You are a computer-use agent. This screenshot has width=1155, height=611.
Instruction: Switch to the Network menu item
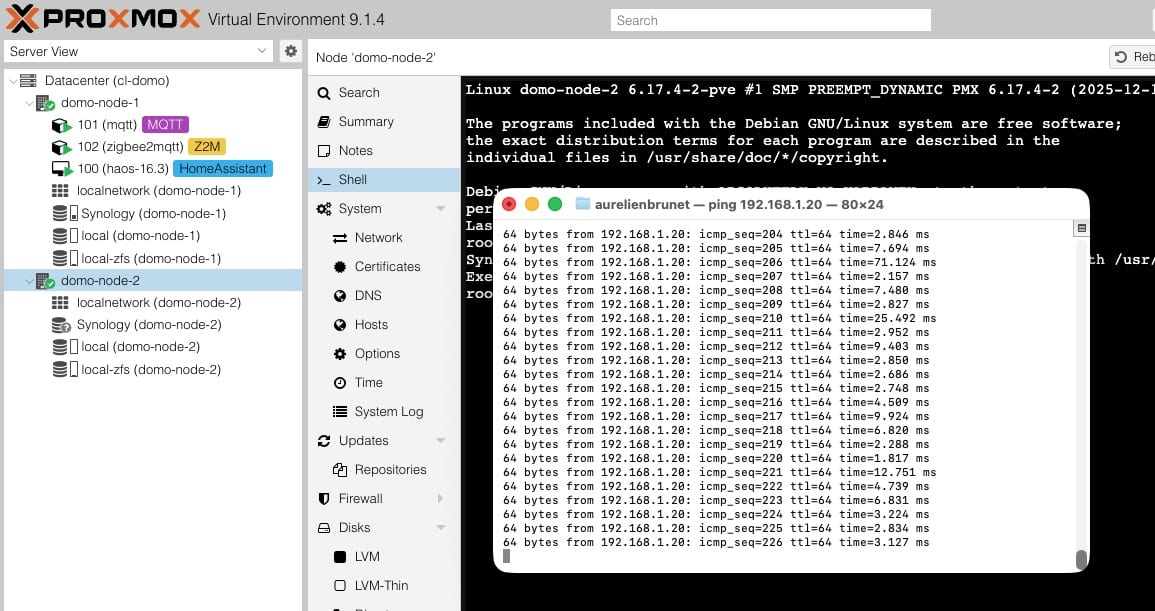378,238
